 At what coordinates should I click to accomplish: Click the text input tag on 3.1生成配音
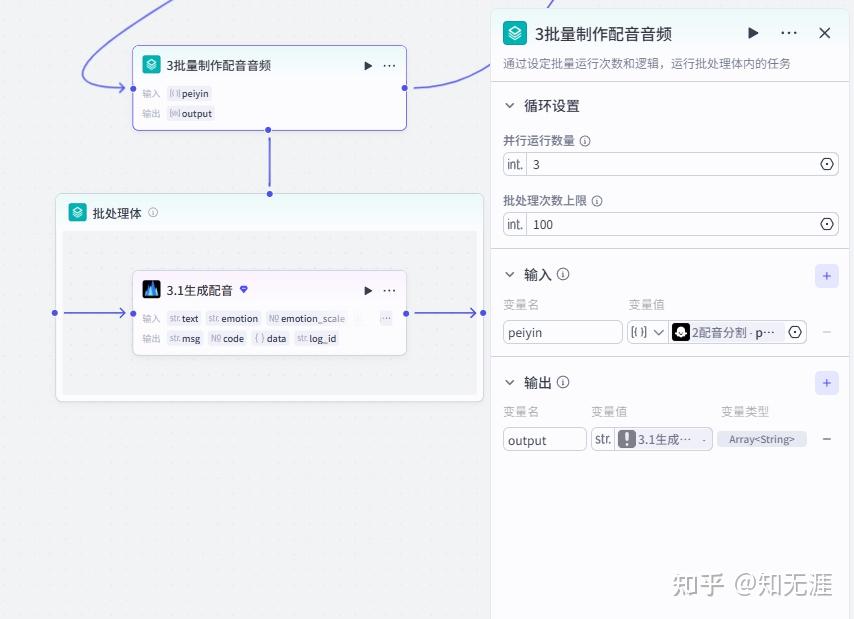184,318
